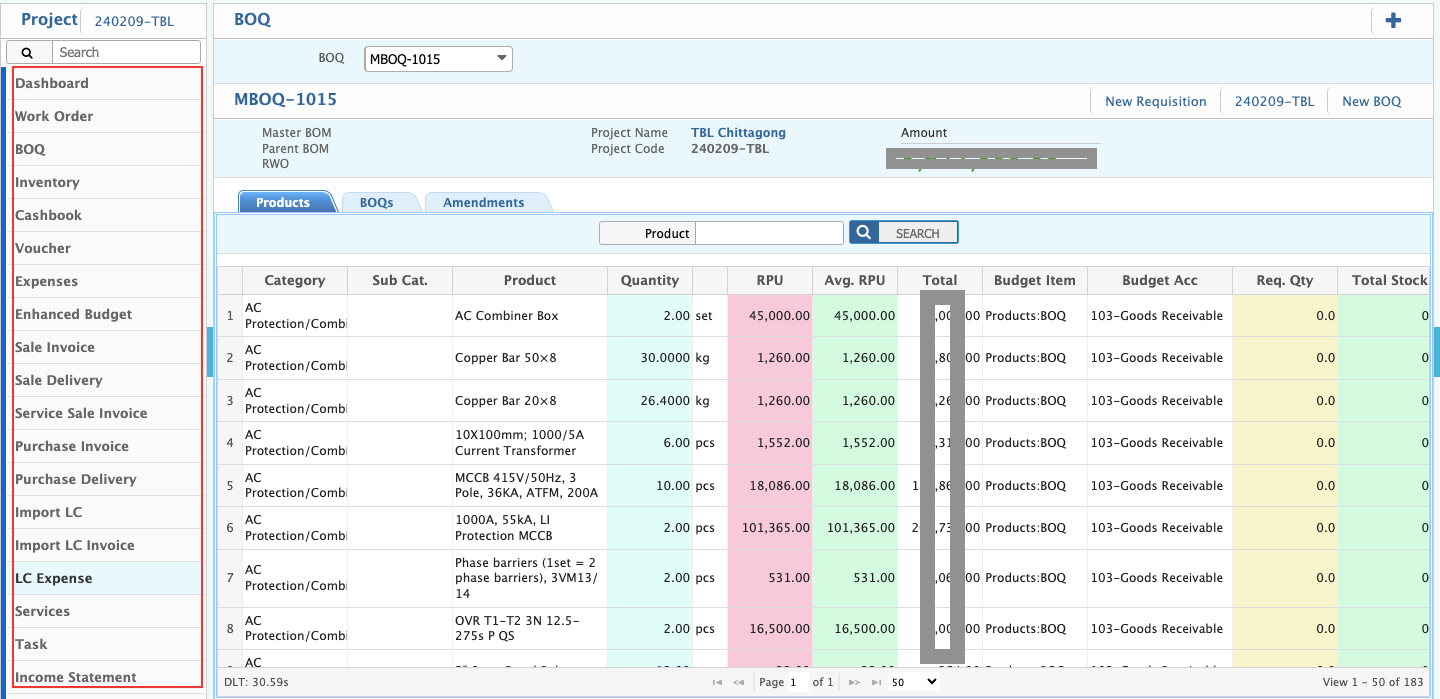The image size is (1440, 699).
Task: Click the New BOQ link
Action: [1371, 101]
